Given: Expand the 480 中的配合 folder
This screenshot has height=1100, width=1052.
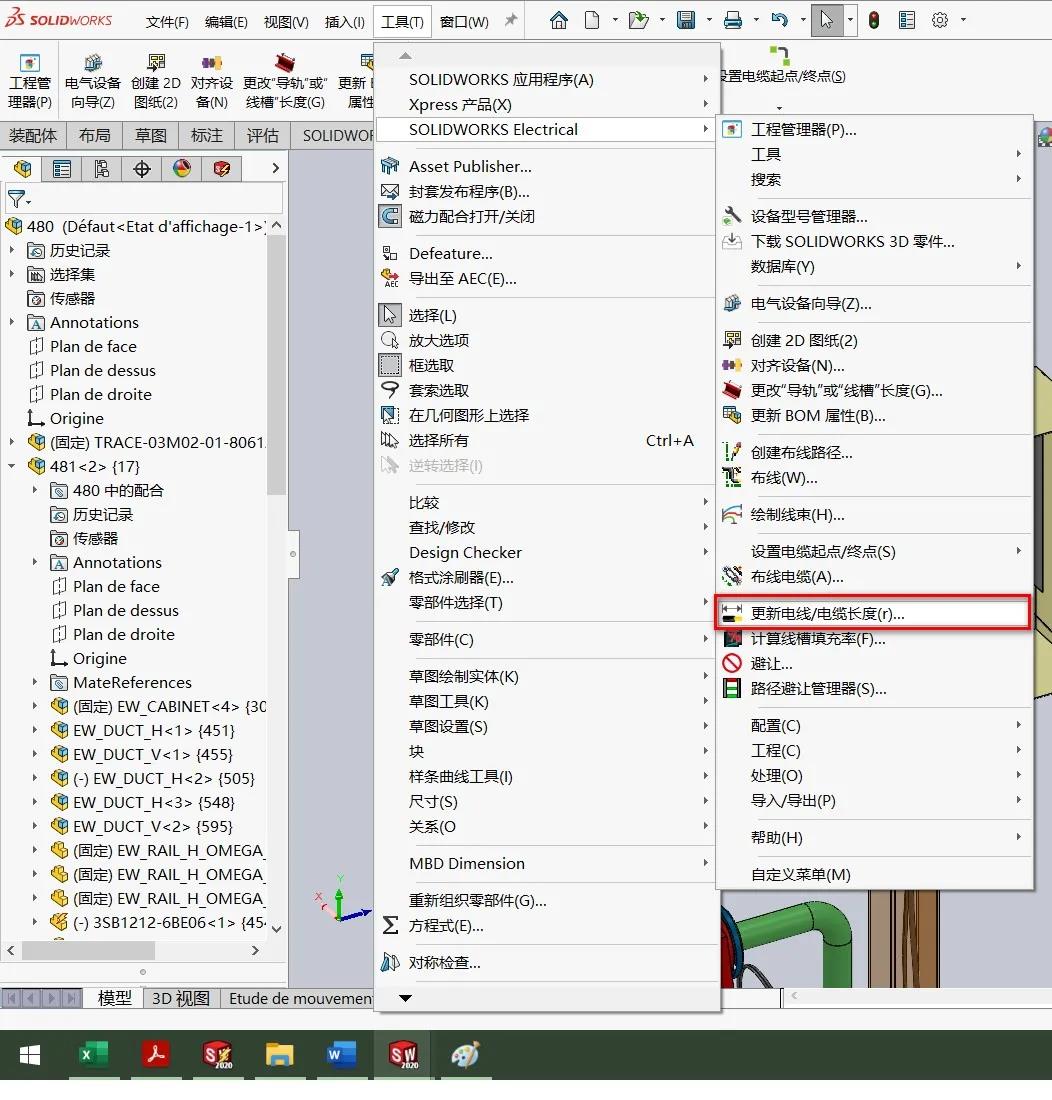Looking at the screenshot, I should (x=34, y=490).
